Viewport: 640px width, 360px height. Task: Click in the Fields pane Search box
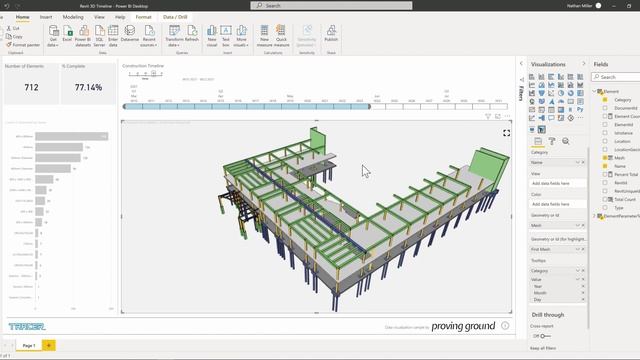coord(616,77)
